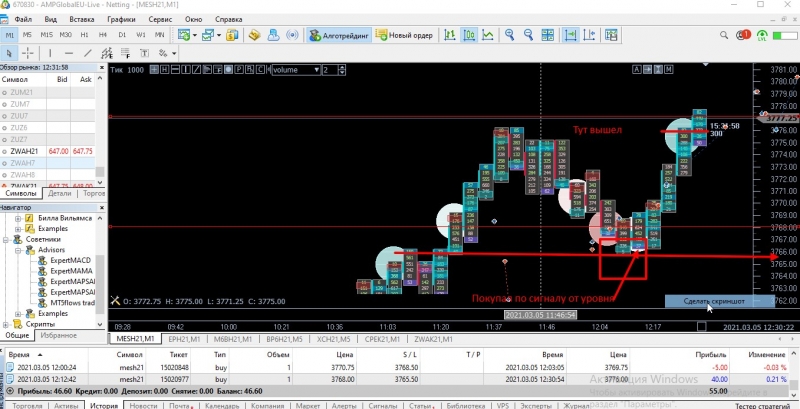Select the horizontal line drawing tool
The image size is (800, 409).
(x=69, y=53)
